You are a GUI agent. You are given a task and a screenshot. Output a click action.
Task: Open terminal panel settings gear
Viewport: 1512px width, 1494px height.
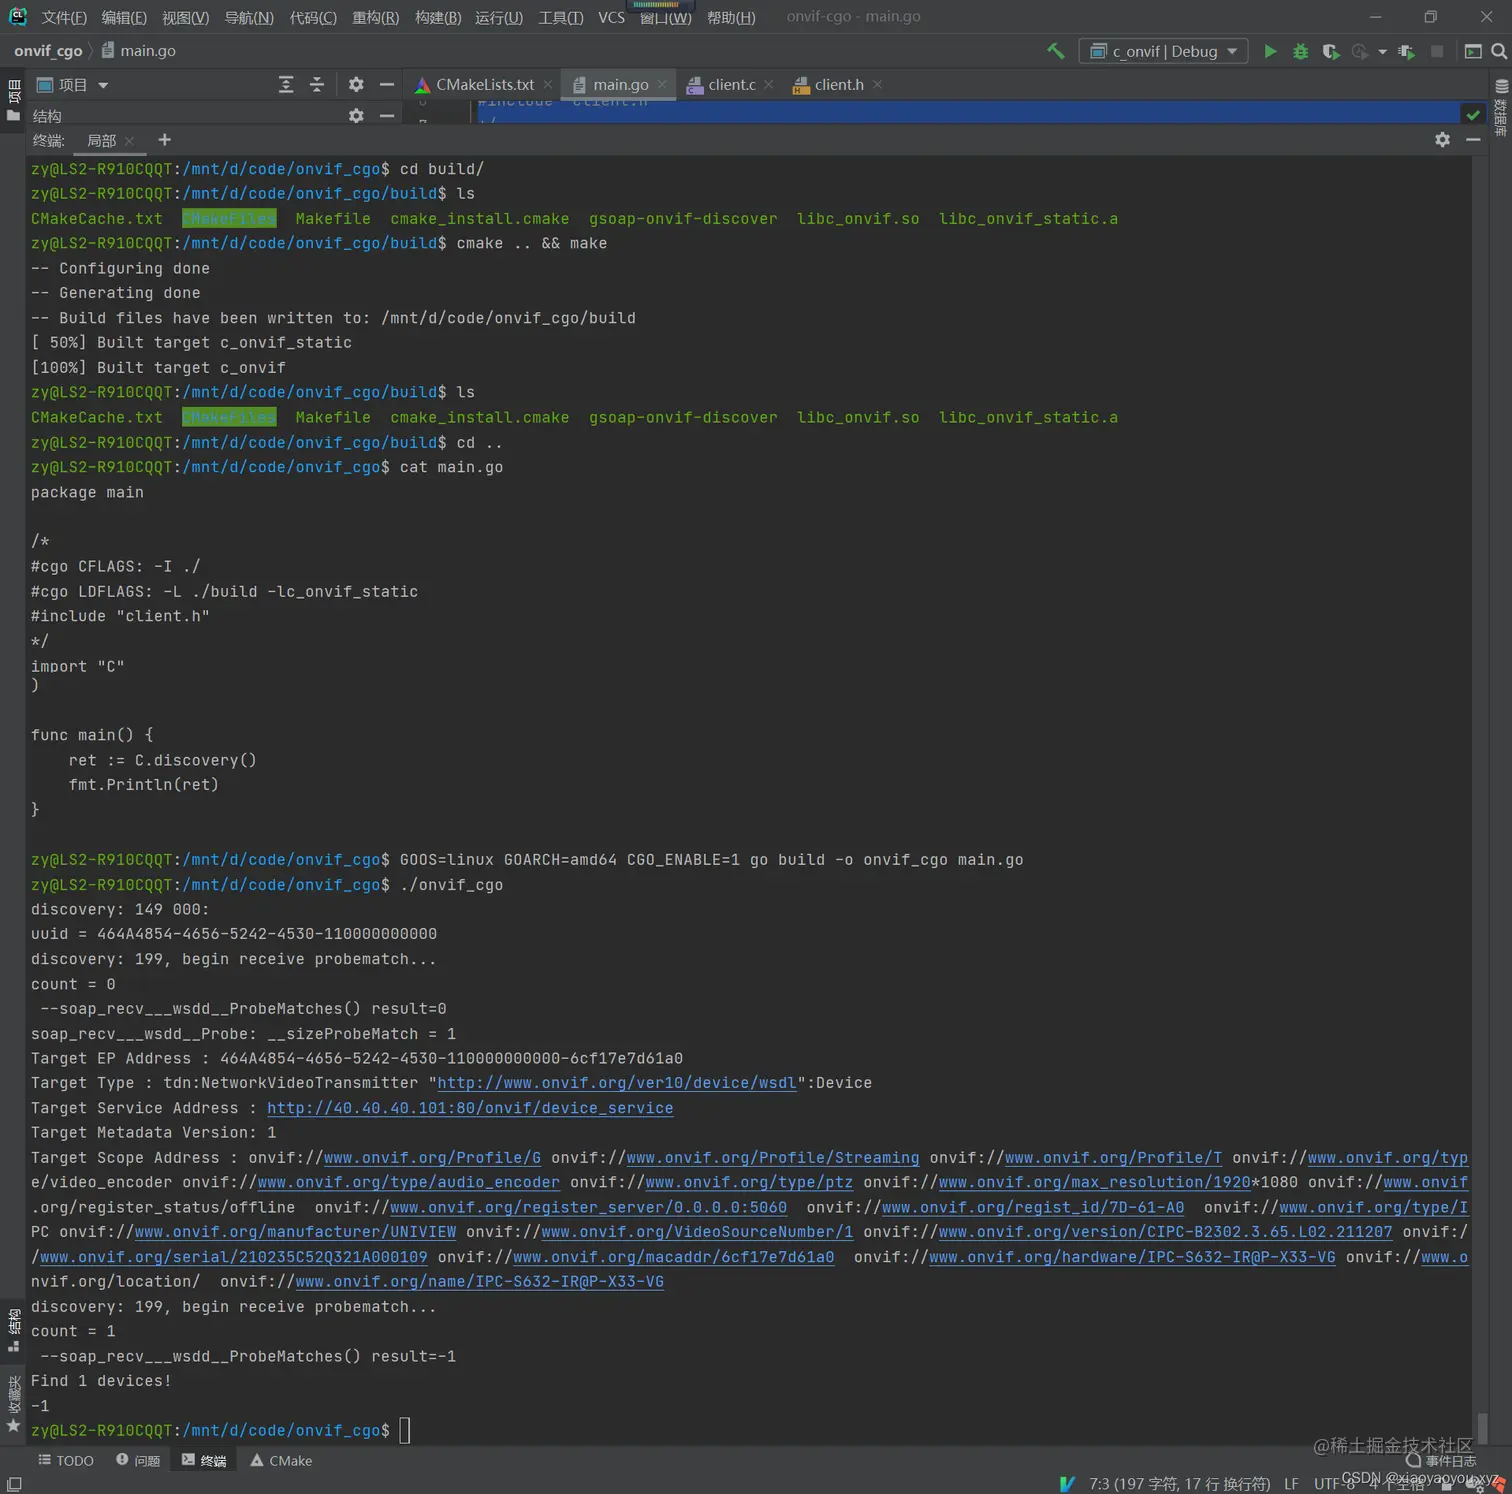click(x=1442, y=140)
